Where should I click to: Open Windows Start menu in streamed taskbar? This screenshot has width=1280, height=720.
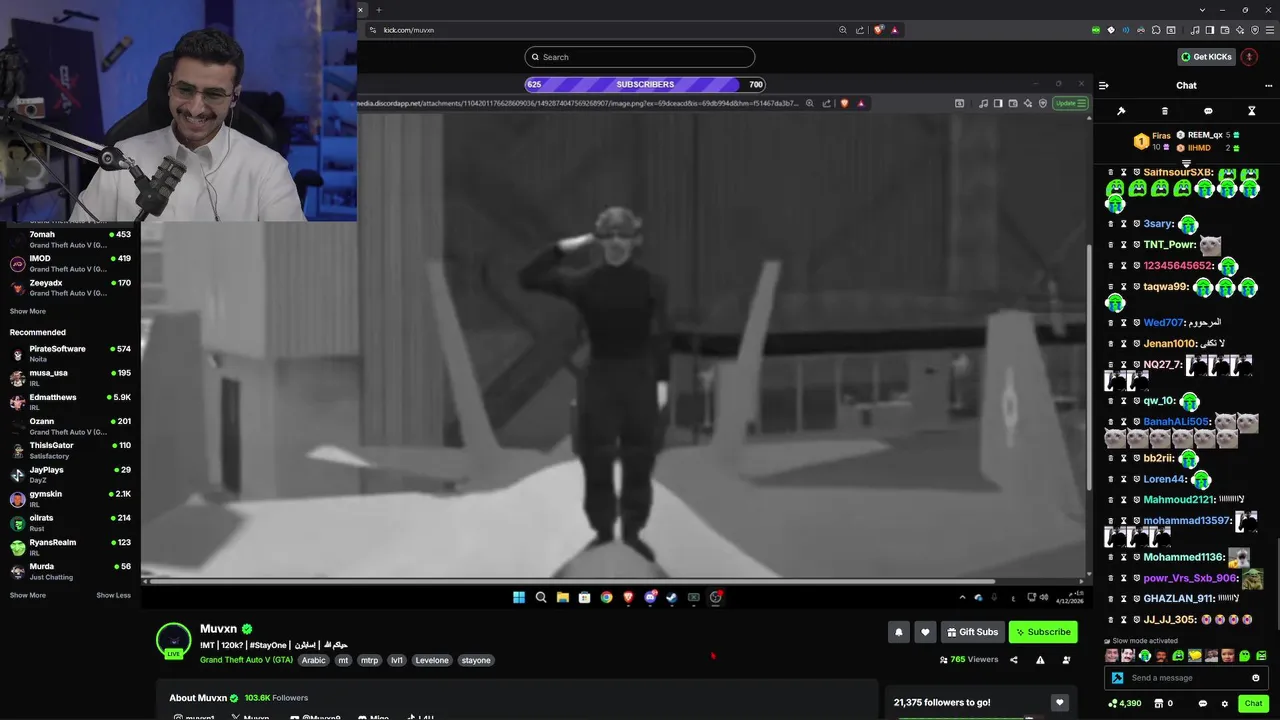pyautogui.click(x=519, y=598)
